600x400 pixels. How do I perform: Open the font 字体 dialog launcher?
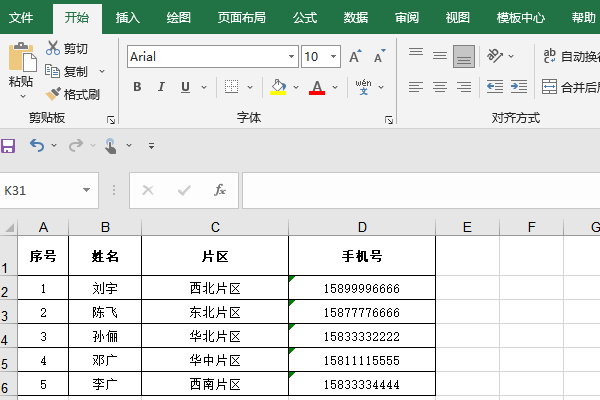tap(389, 120)
